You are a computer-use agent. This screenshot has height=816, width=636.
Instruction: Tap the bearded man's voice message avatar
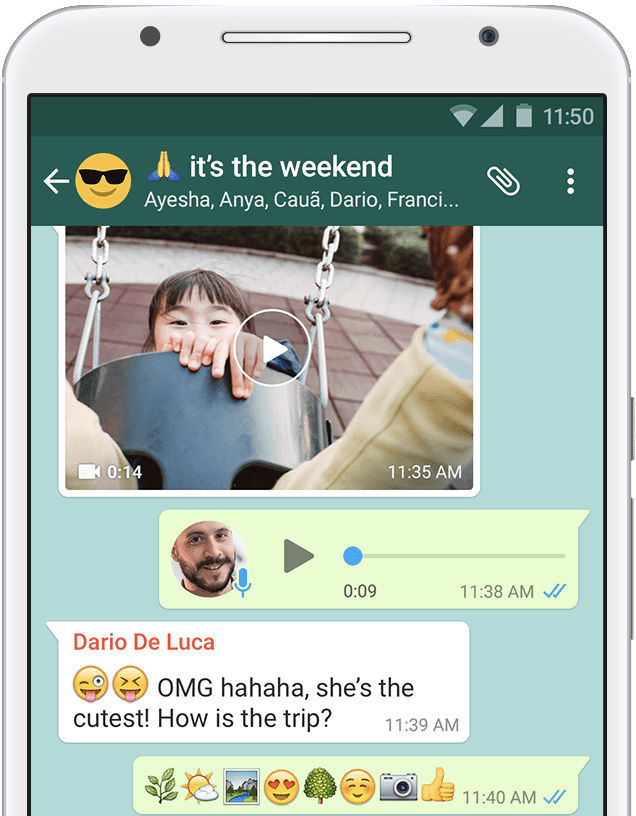click(208, 558)
